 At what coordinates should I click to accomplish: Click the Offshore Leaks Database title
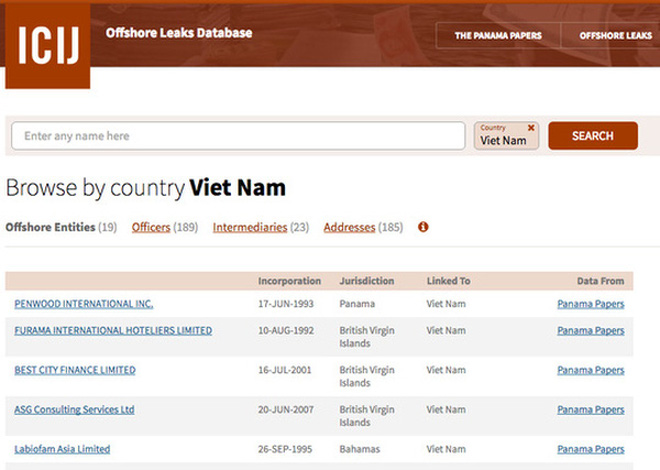point(179,33)
